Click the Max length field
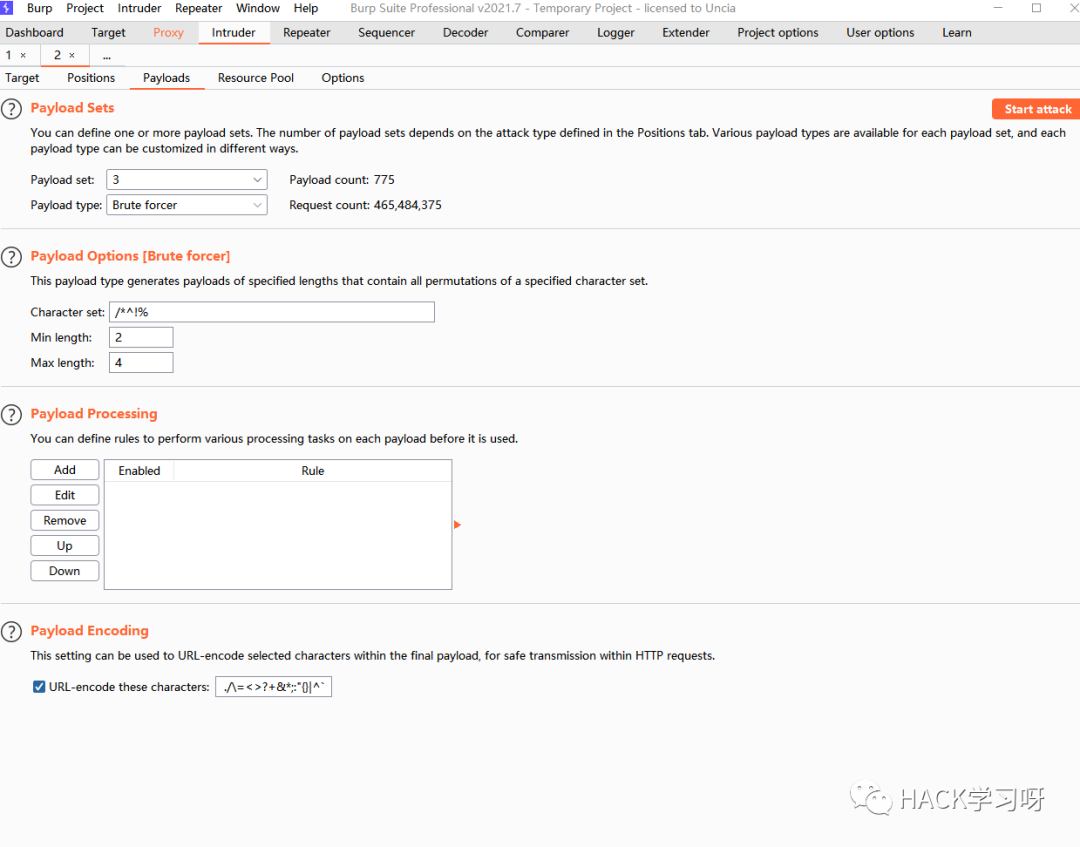 [141, 362]
